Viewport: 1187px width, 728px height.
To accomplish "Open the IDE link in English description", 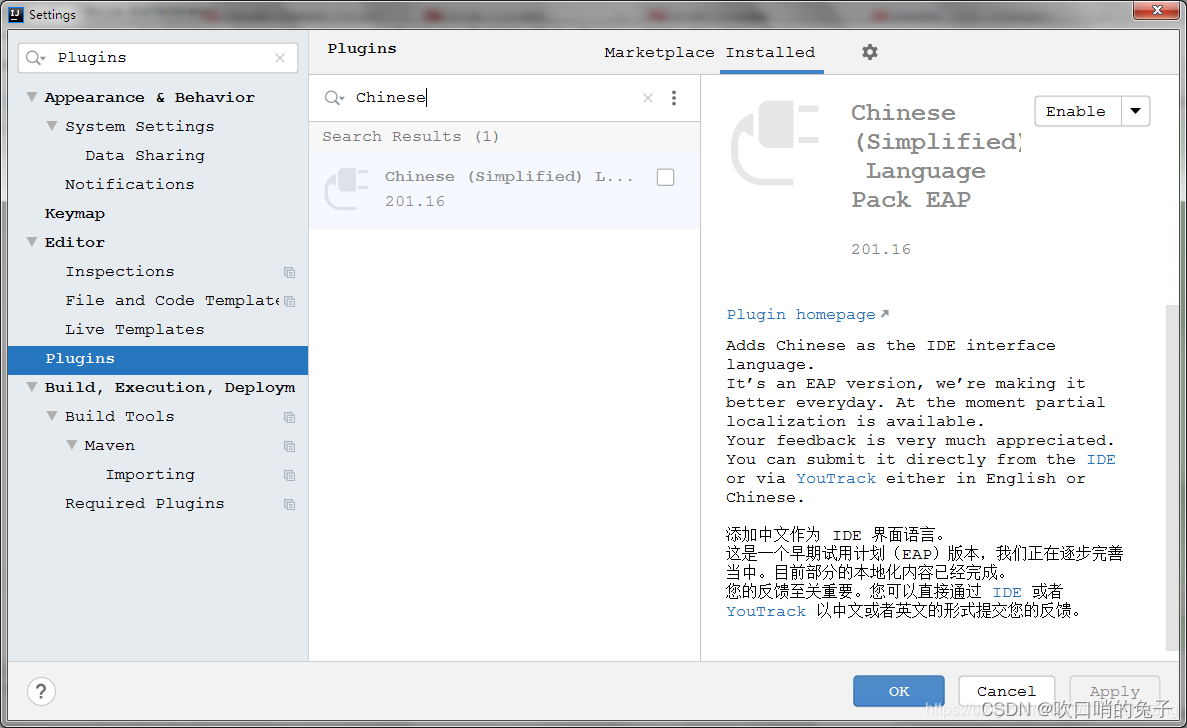I will click(1101, 459).
